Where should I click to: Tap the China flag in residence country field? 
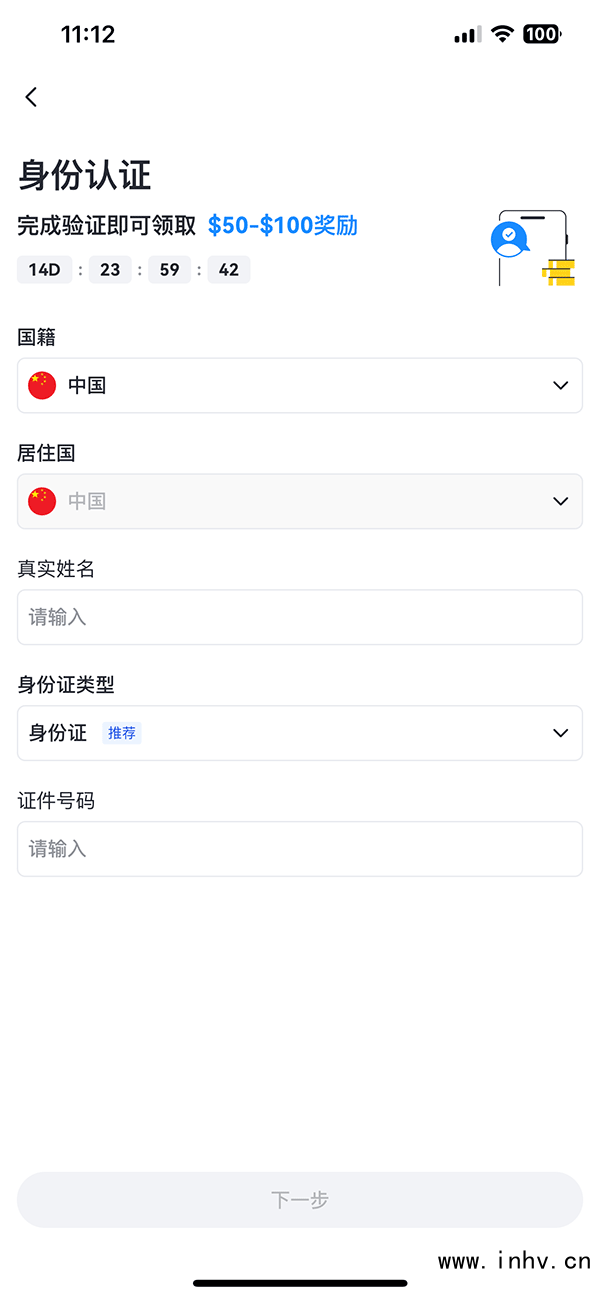tap(42, 501)
